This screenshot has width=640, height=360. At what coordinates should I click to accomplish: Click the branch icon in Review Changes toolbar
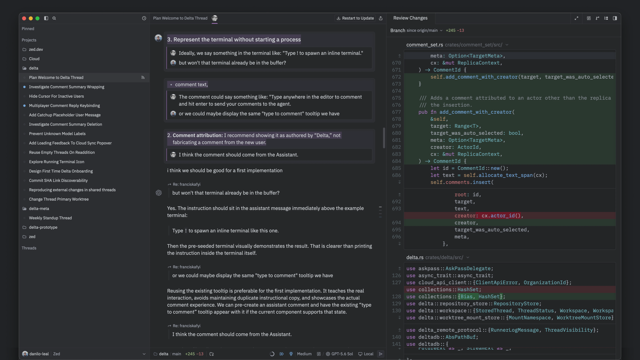coord(598,18)
